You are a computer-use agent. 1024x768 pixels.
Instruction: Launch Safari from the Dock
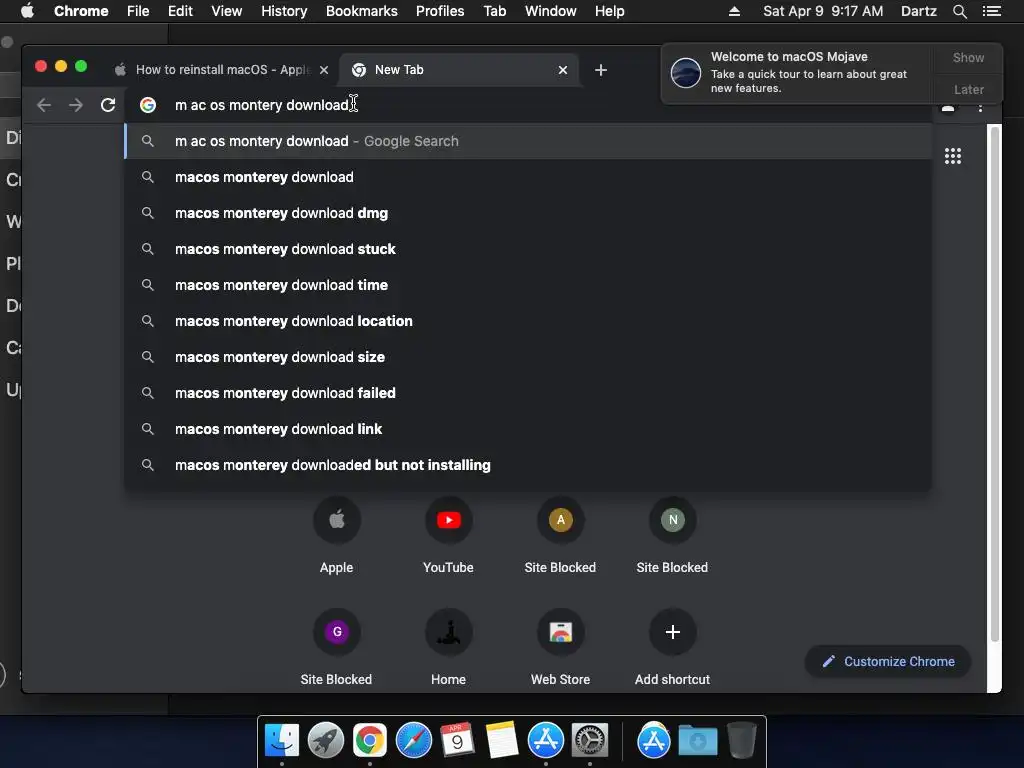pos(413,741)
